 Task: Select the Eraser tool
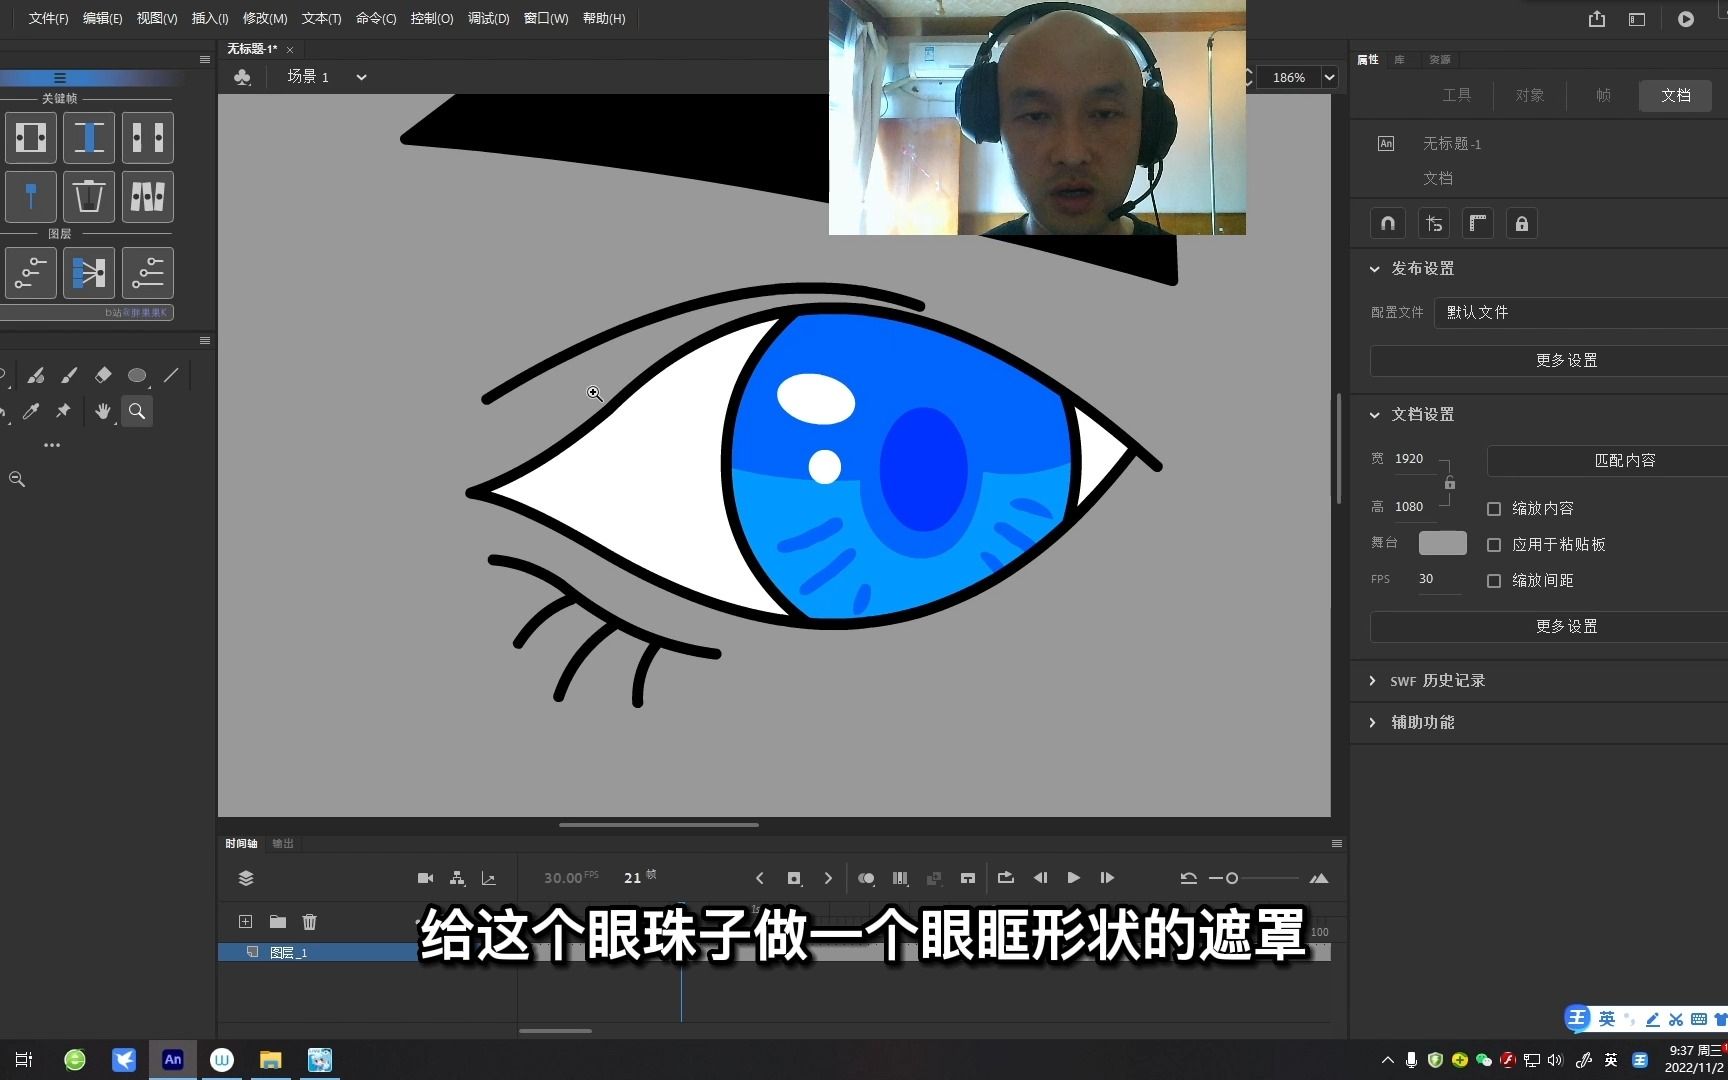pyautogui.click(x=103, y=375)
